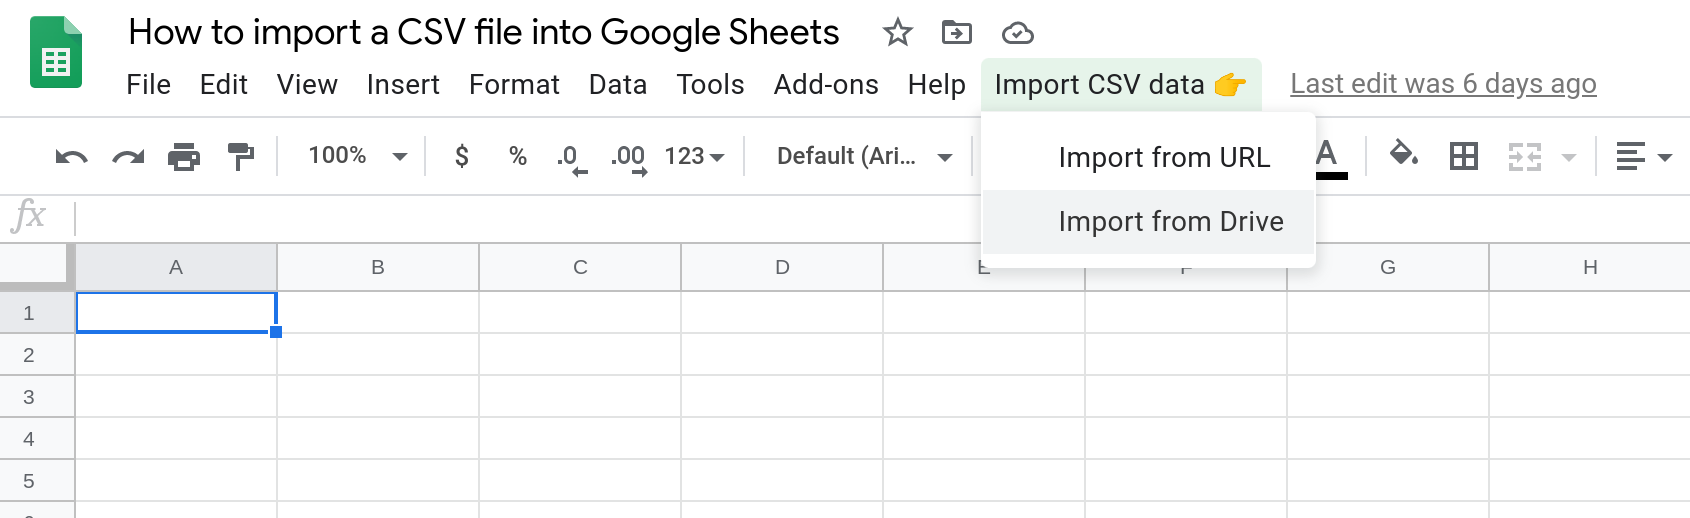
Task: Select row 4 header
Action: 37,439
